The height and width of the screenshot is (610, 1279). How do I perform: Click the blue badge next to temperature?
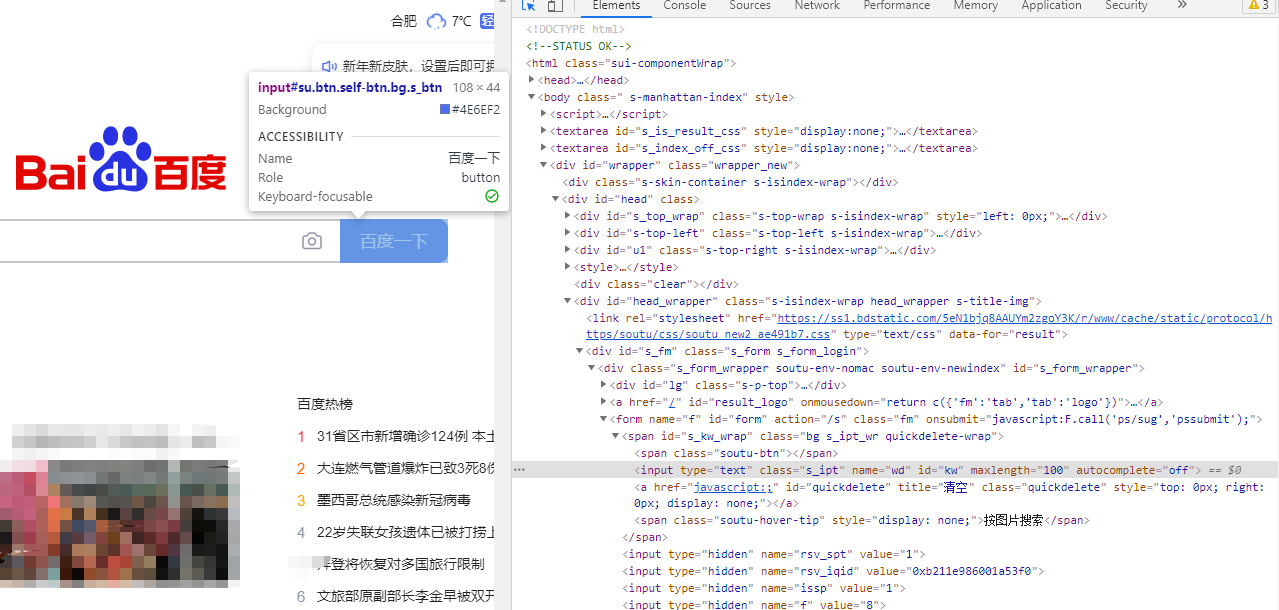tap(487, 21)
